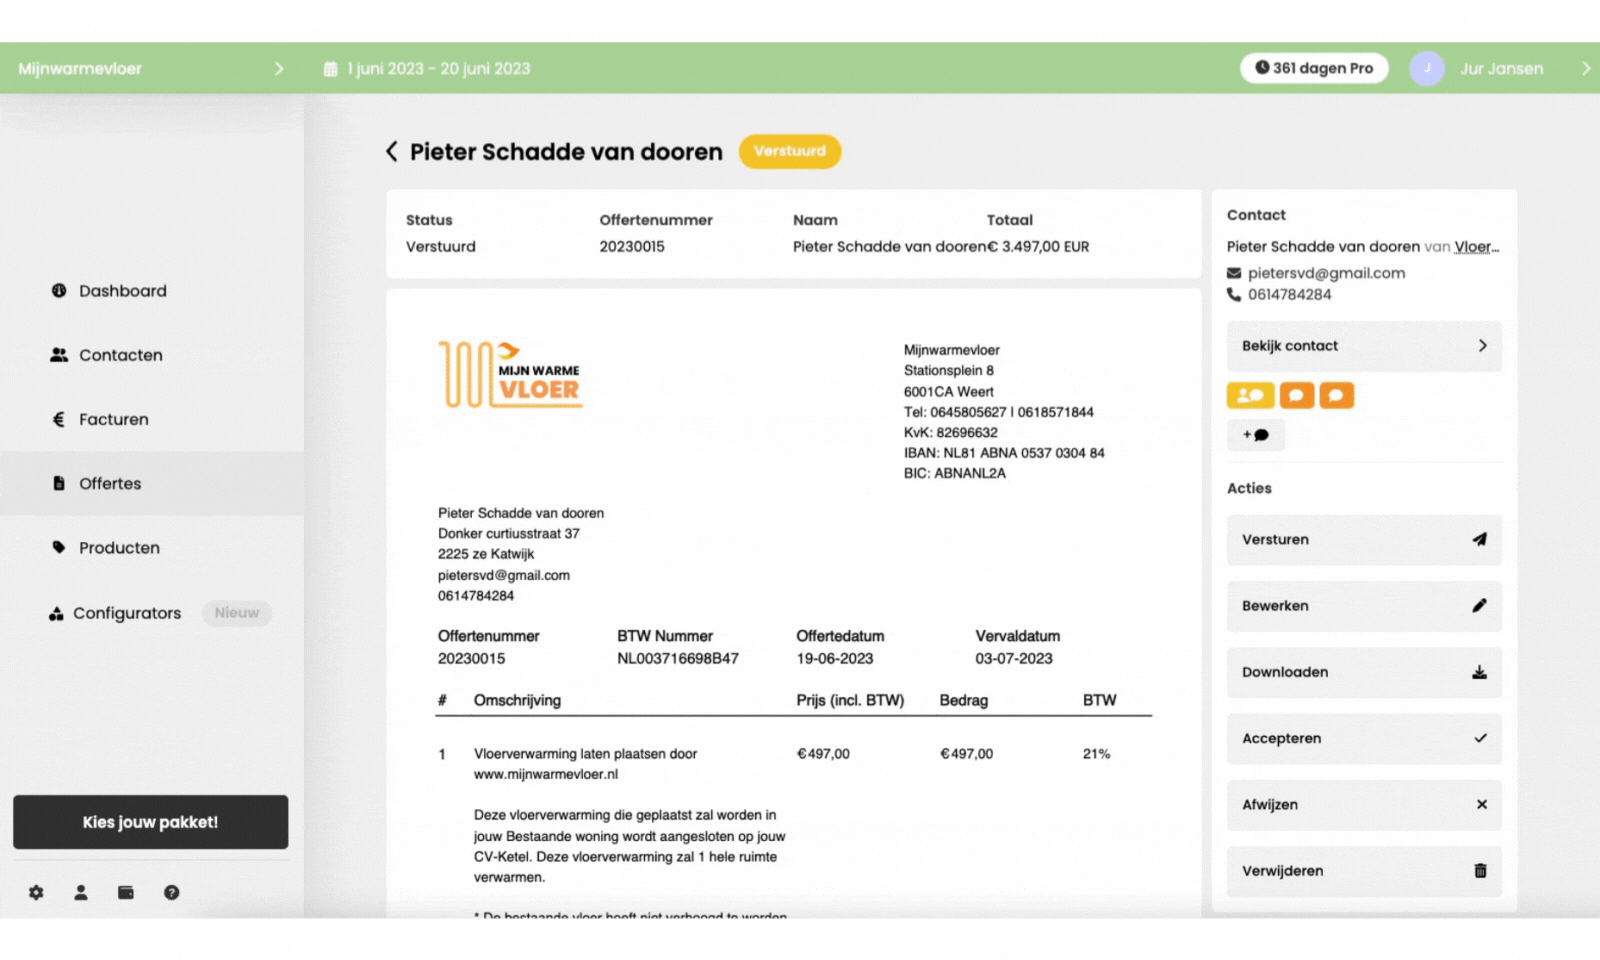Click the Acties section heading
The image size is (1600, 960).
pos(1249,488)
